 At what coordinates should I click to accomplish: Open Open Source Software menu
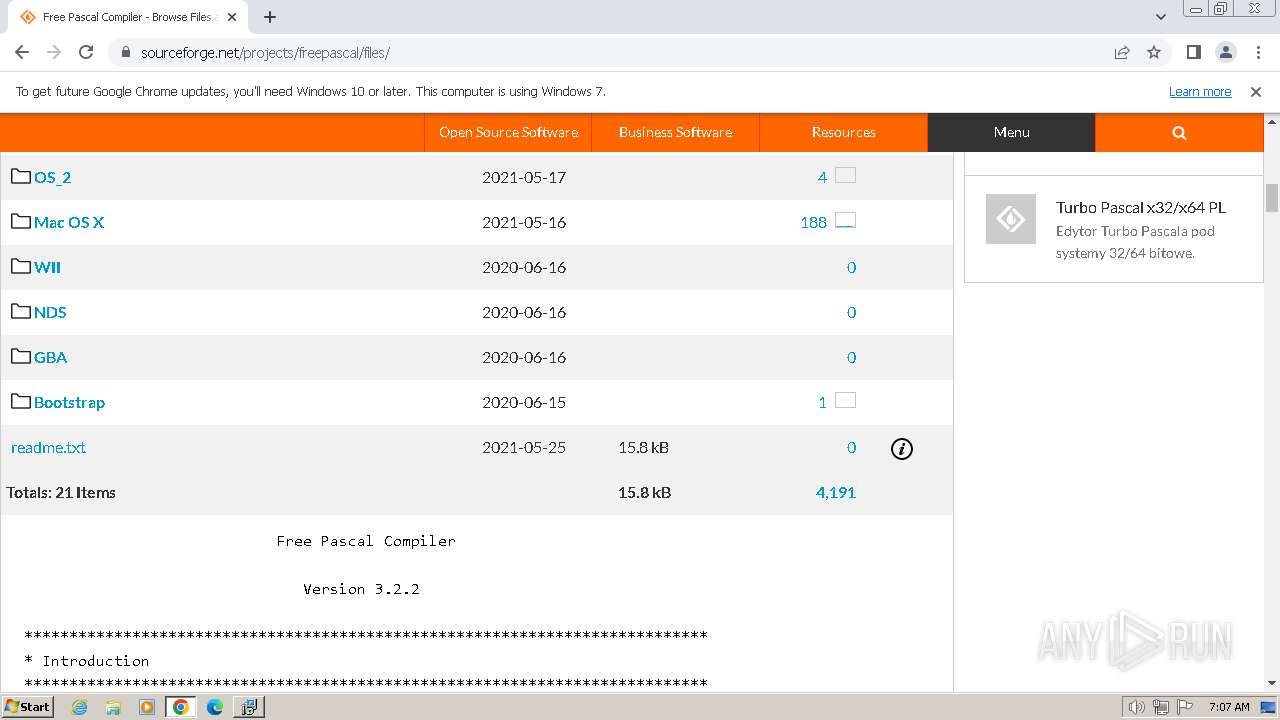[508, 132]
